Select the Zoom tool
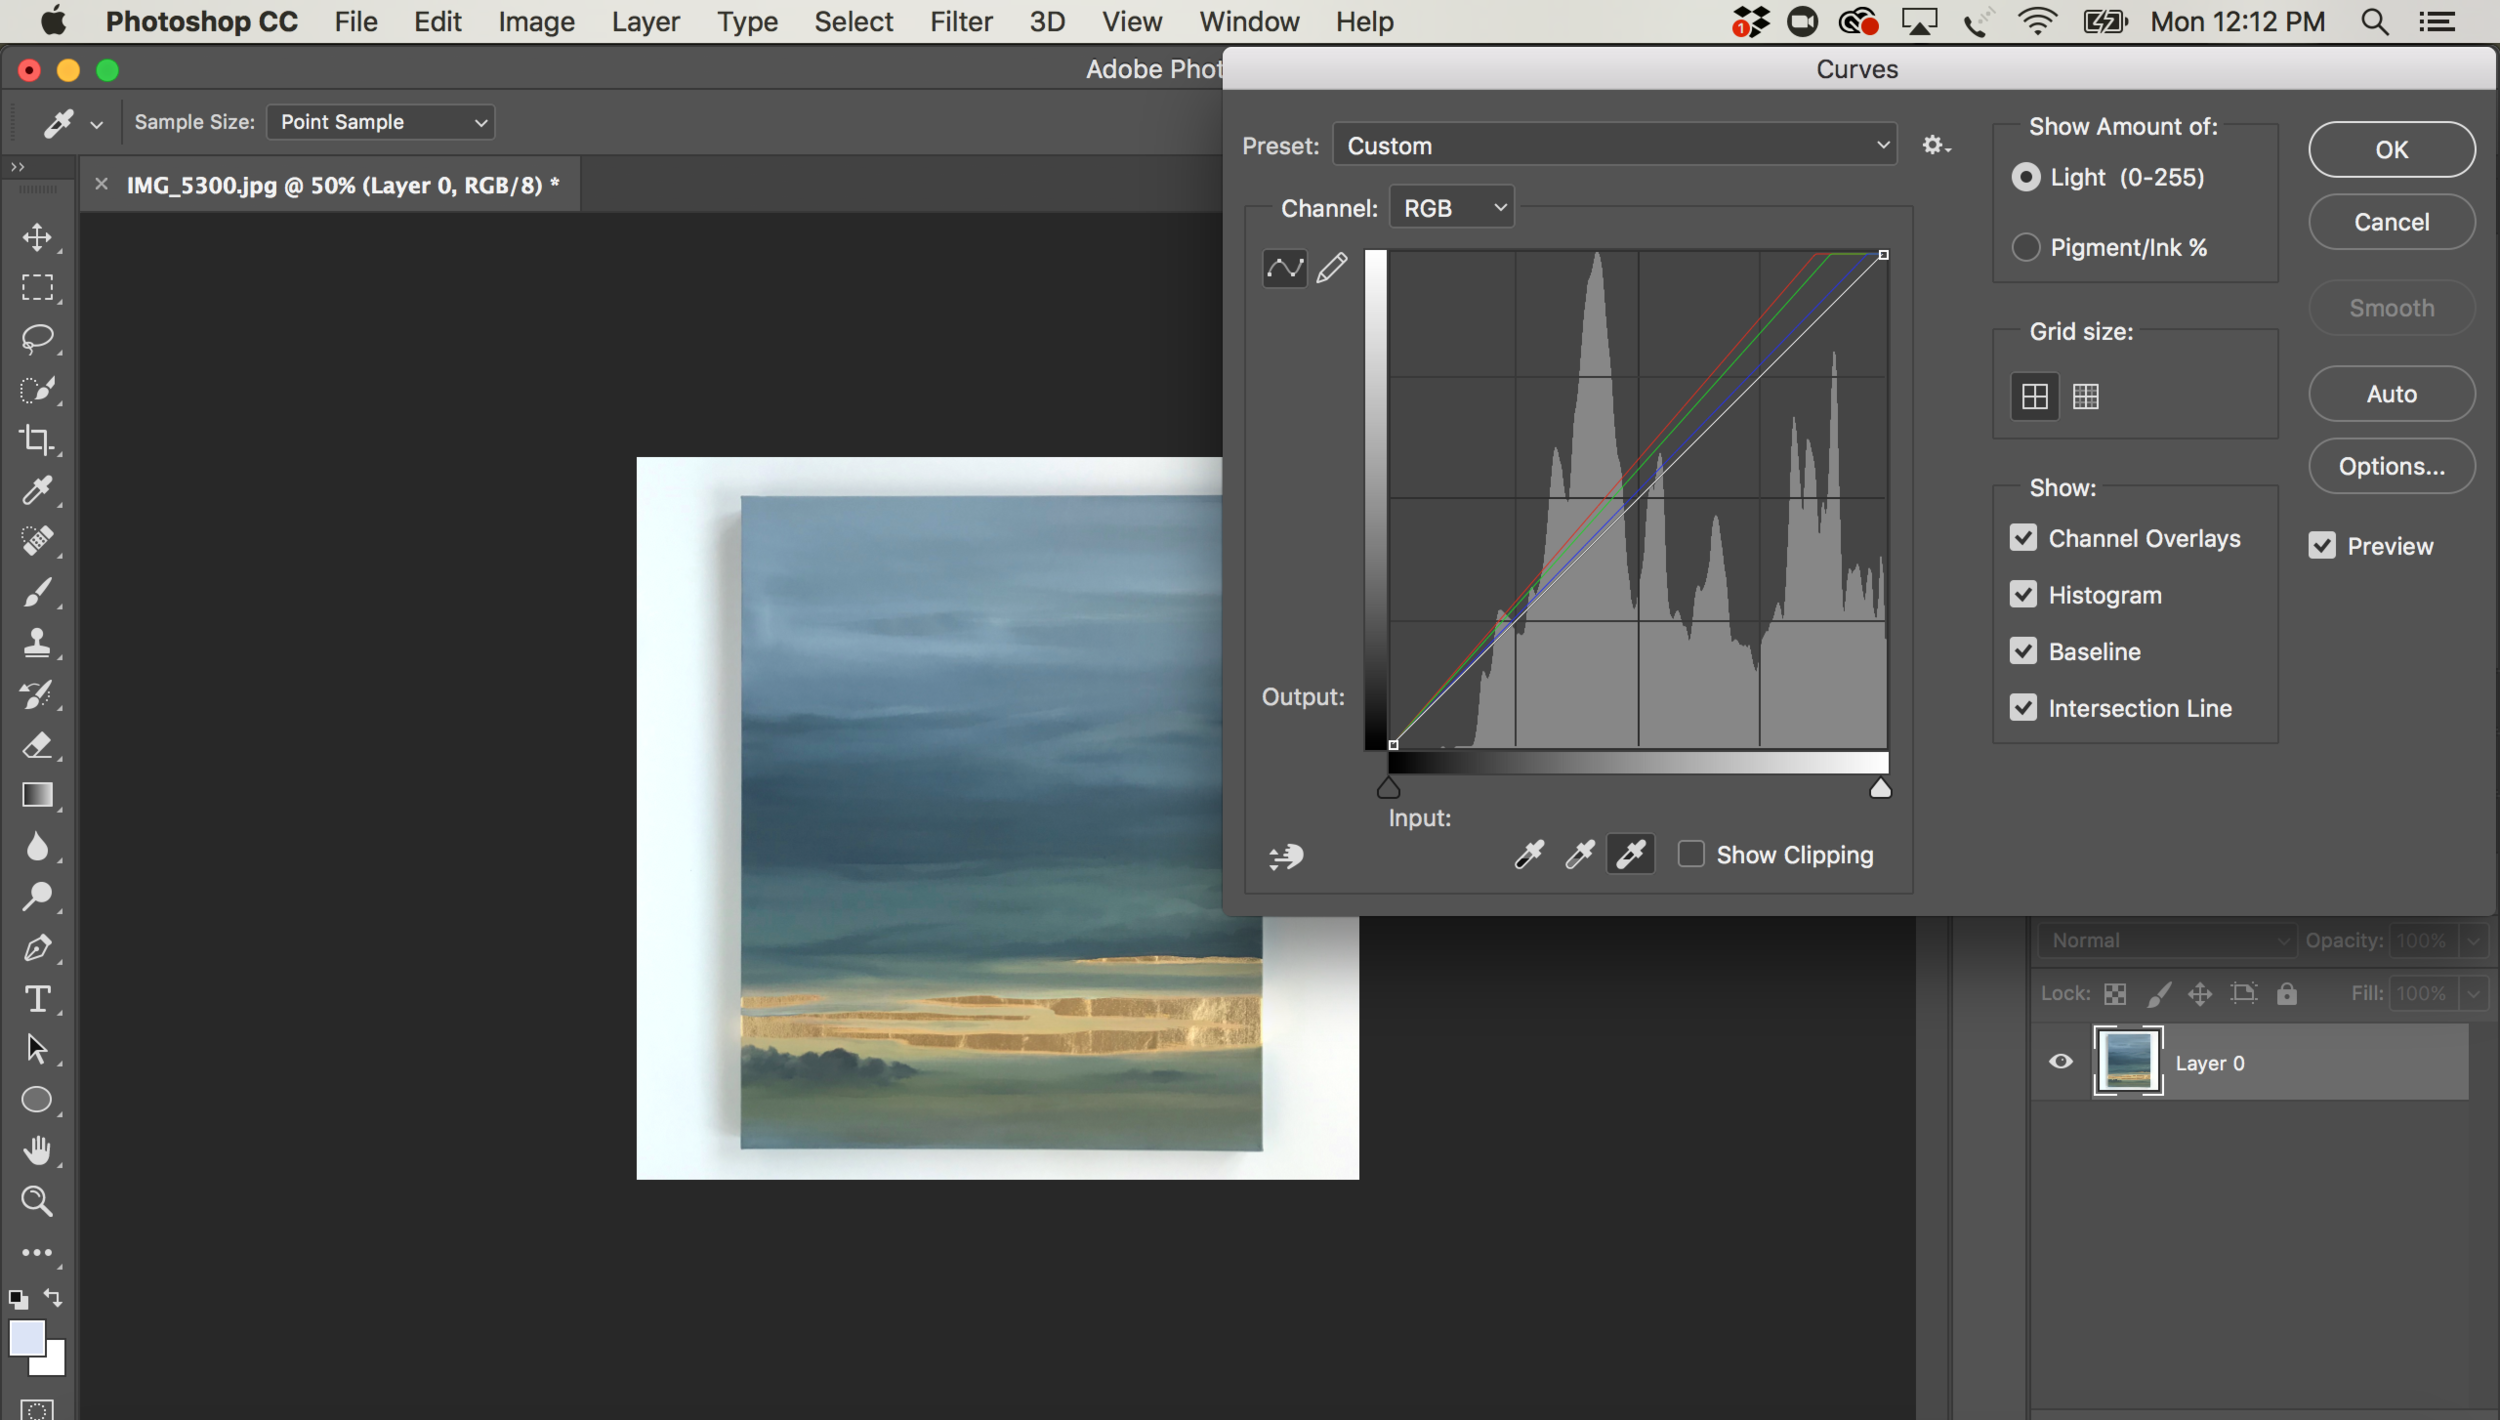 point(37,1200)
